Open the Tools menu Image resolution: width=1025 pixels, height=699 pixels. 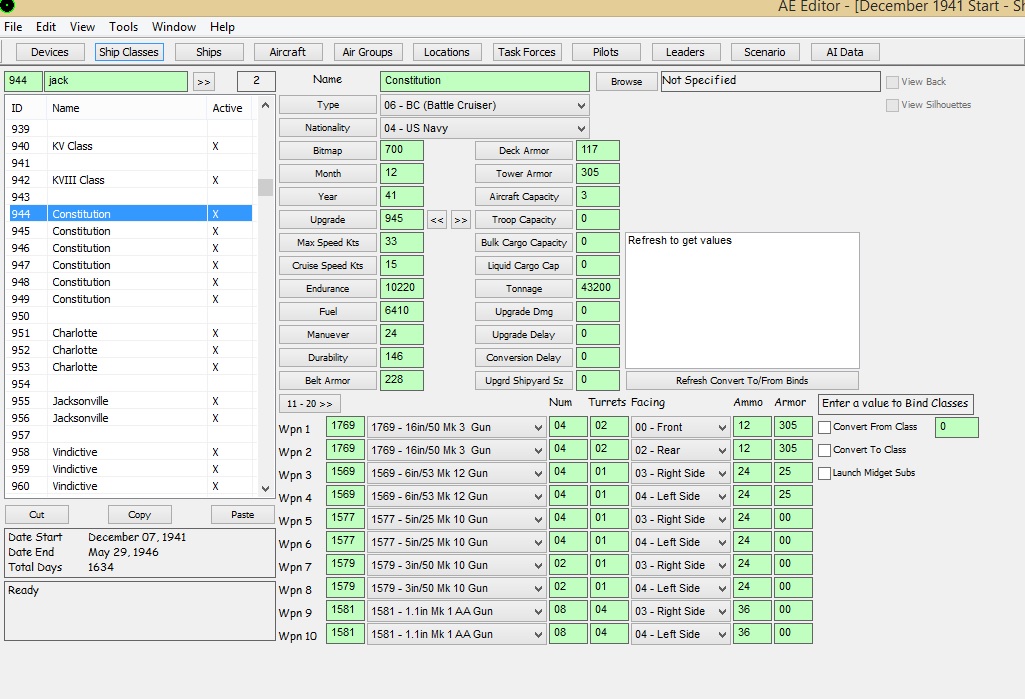tap(124, 27)
